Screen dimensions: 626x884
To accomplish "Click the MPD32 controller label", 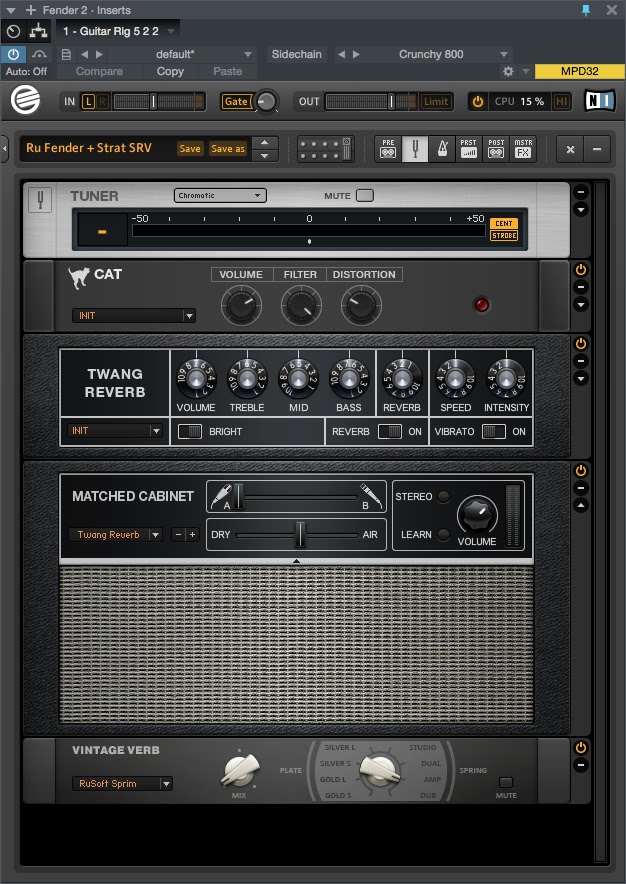I will click(579, 71).
